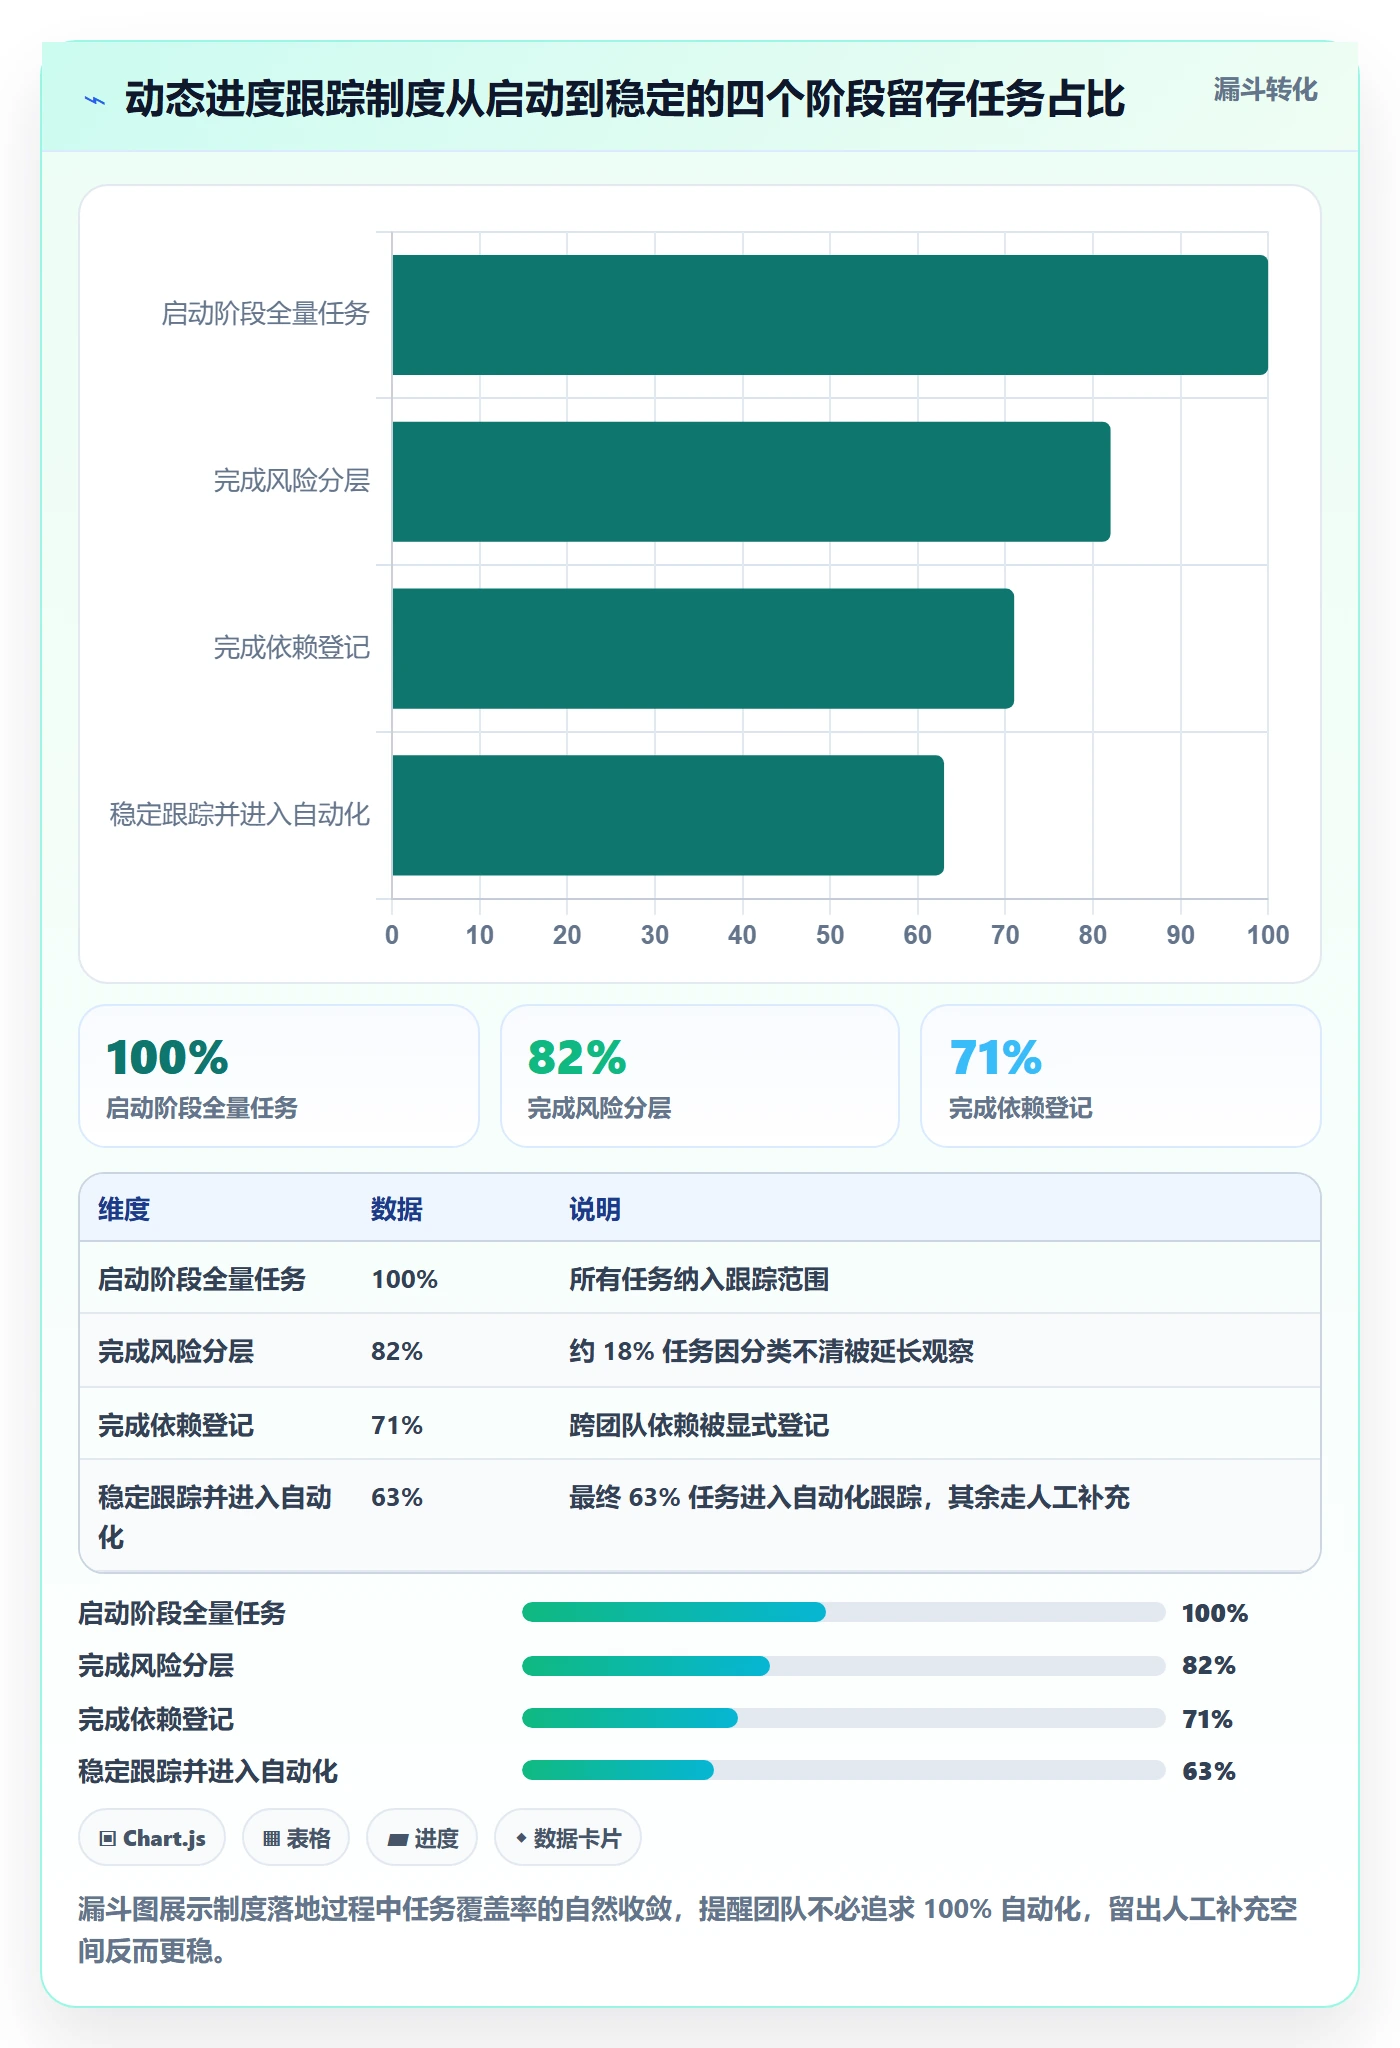This screenshot has height=2048, width=1400.
Task: Click the Chart.js chip
Action: click(x=152, y=1838)
